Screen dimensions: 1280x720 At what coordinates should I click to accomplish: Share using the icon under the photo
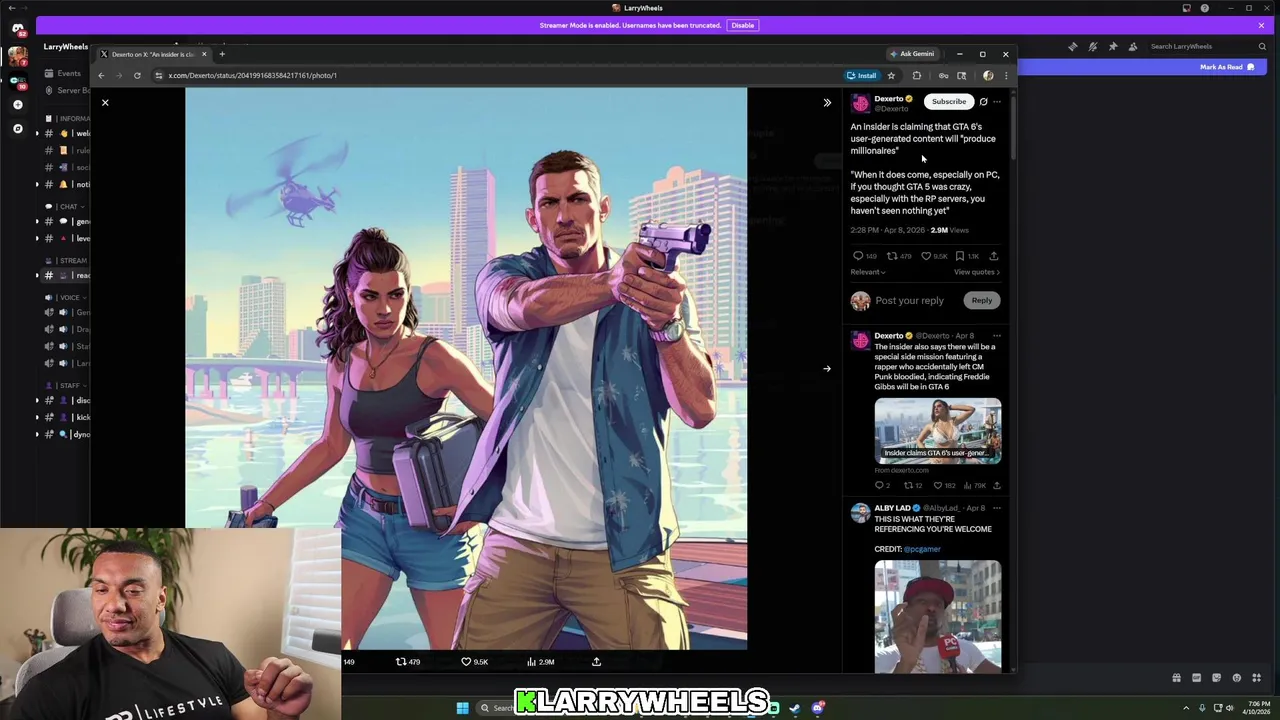click(597, 662)
